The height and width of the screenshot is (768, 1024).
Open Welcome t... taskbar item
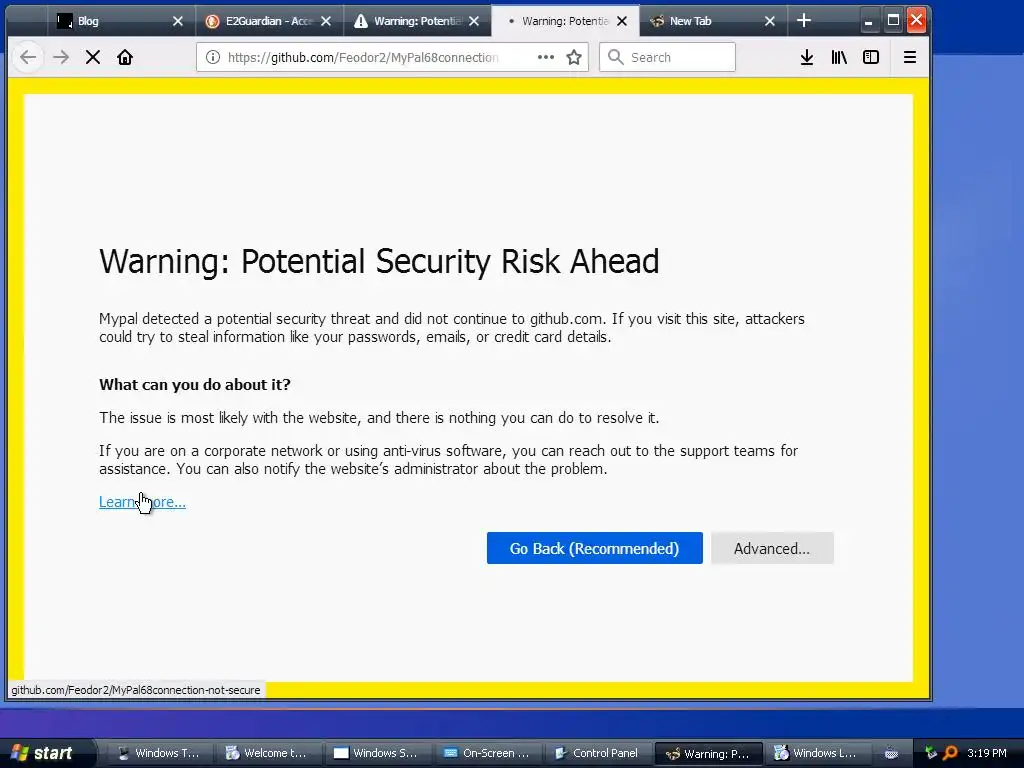click(x=268, y=753)
